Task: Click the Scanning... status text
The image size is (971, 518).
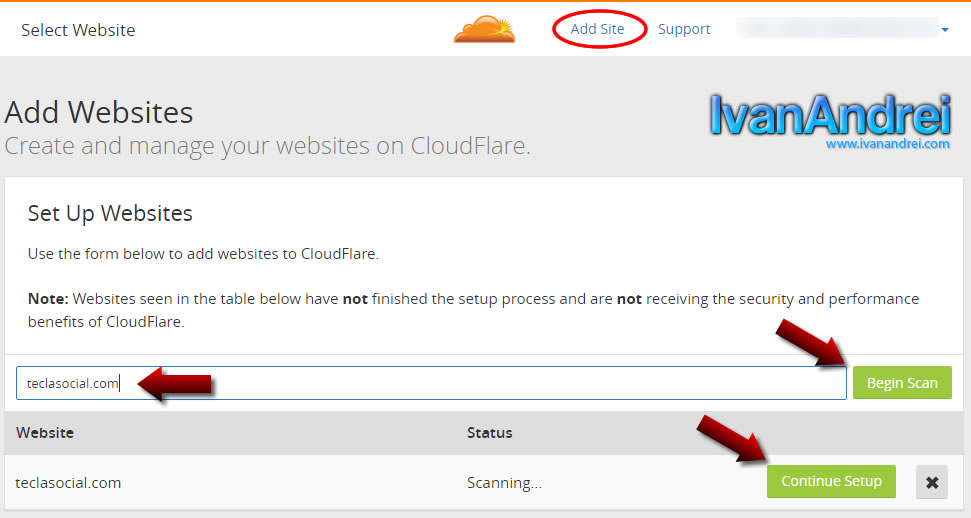Action: [x=504, y=482]
